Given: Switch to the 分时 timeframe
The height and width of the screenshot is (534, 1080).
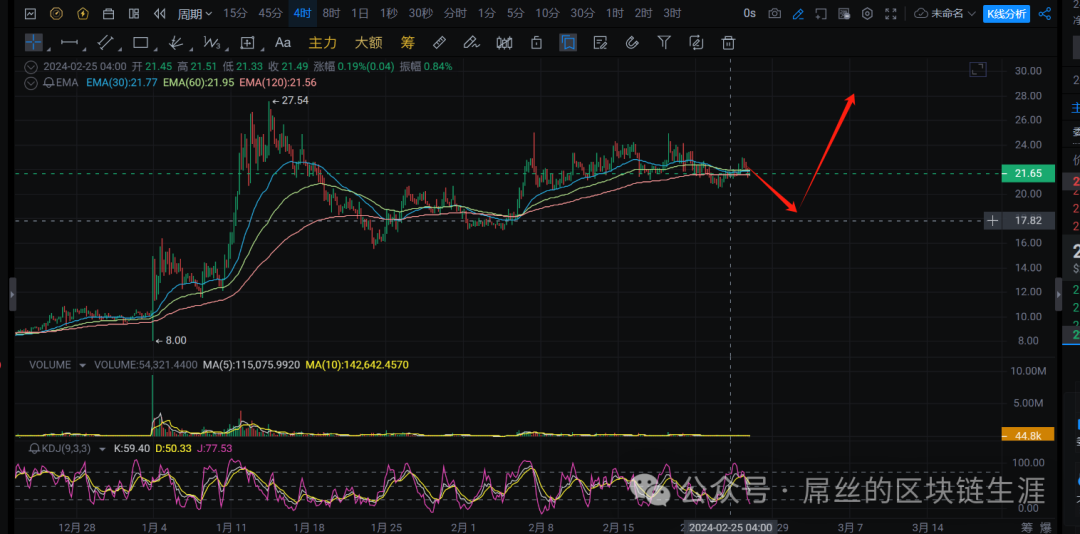Looking at the screenshot, I should (x=455, y=13).
